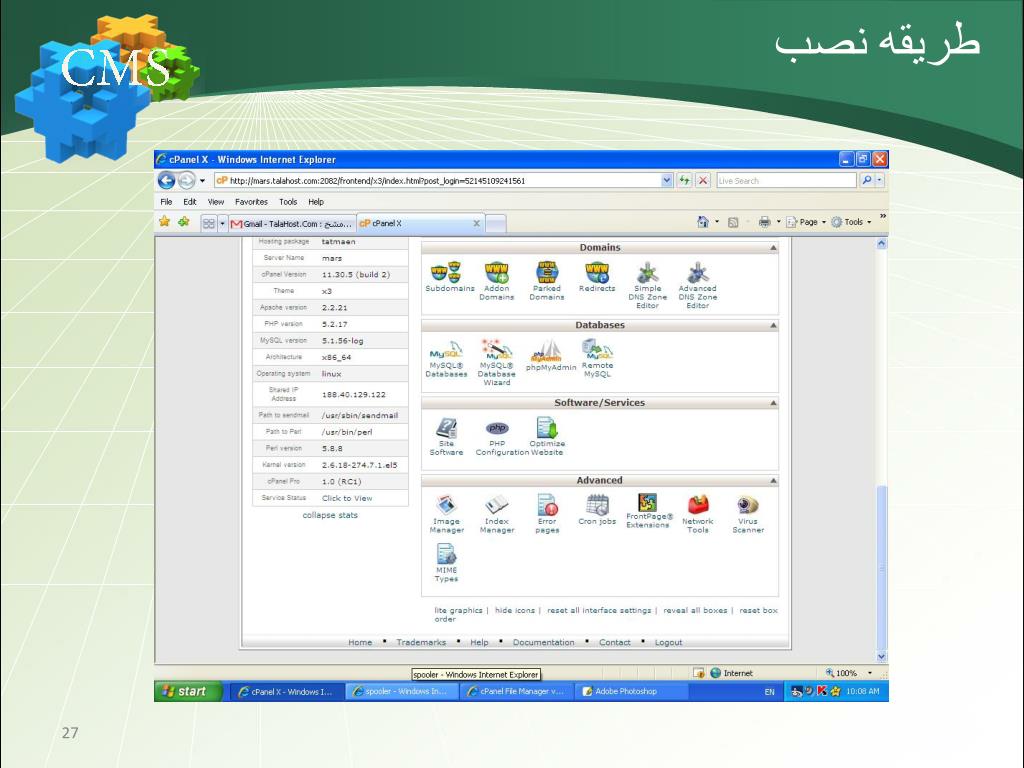The width and height of the screenshot is (1024, 768).
Task: Click the Click to View service status
Action: tap(347, 498)
